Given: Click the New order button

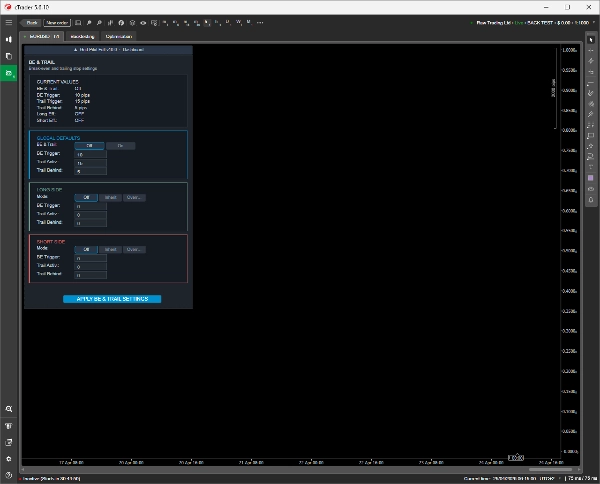Looking at the screenshot, I should point(57,23).
